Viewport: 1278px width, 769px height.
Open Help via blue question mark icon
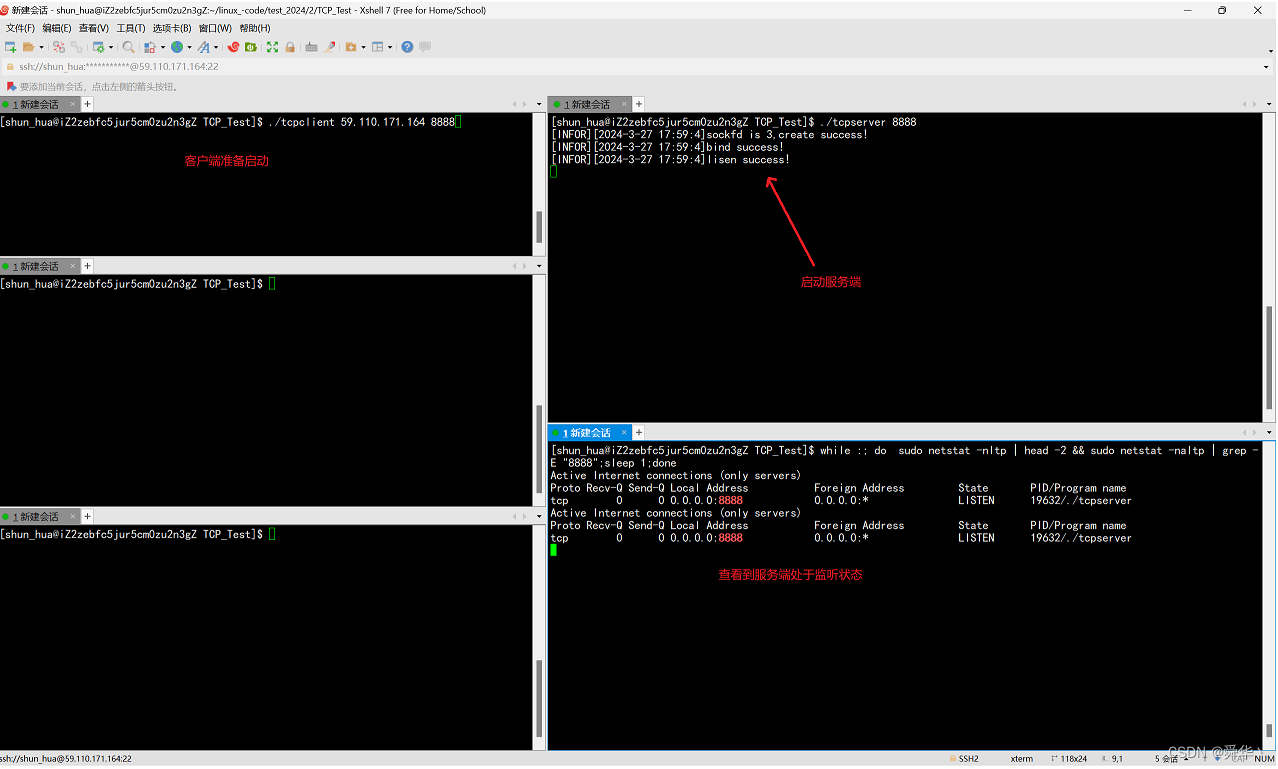407,47
